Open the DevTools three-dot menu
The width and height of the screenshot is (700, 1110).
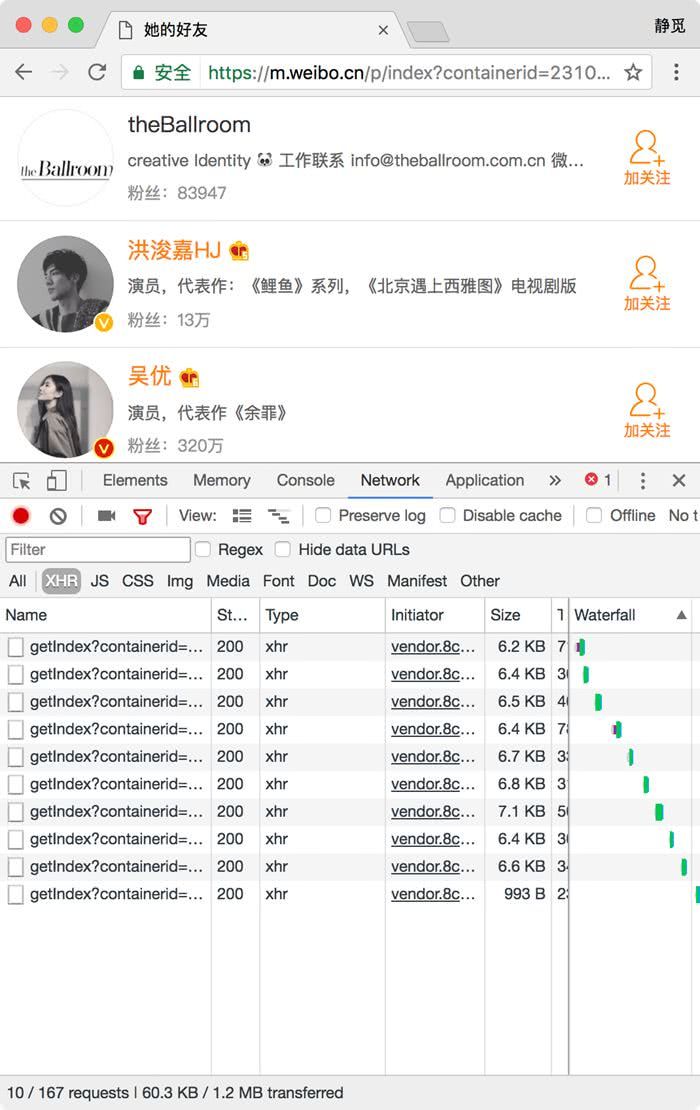point(643,481)
